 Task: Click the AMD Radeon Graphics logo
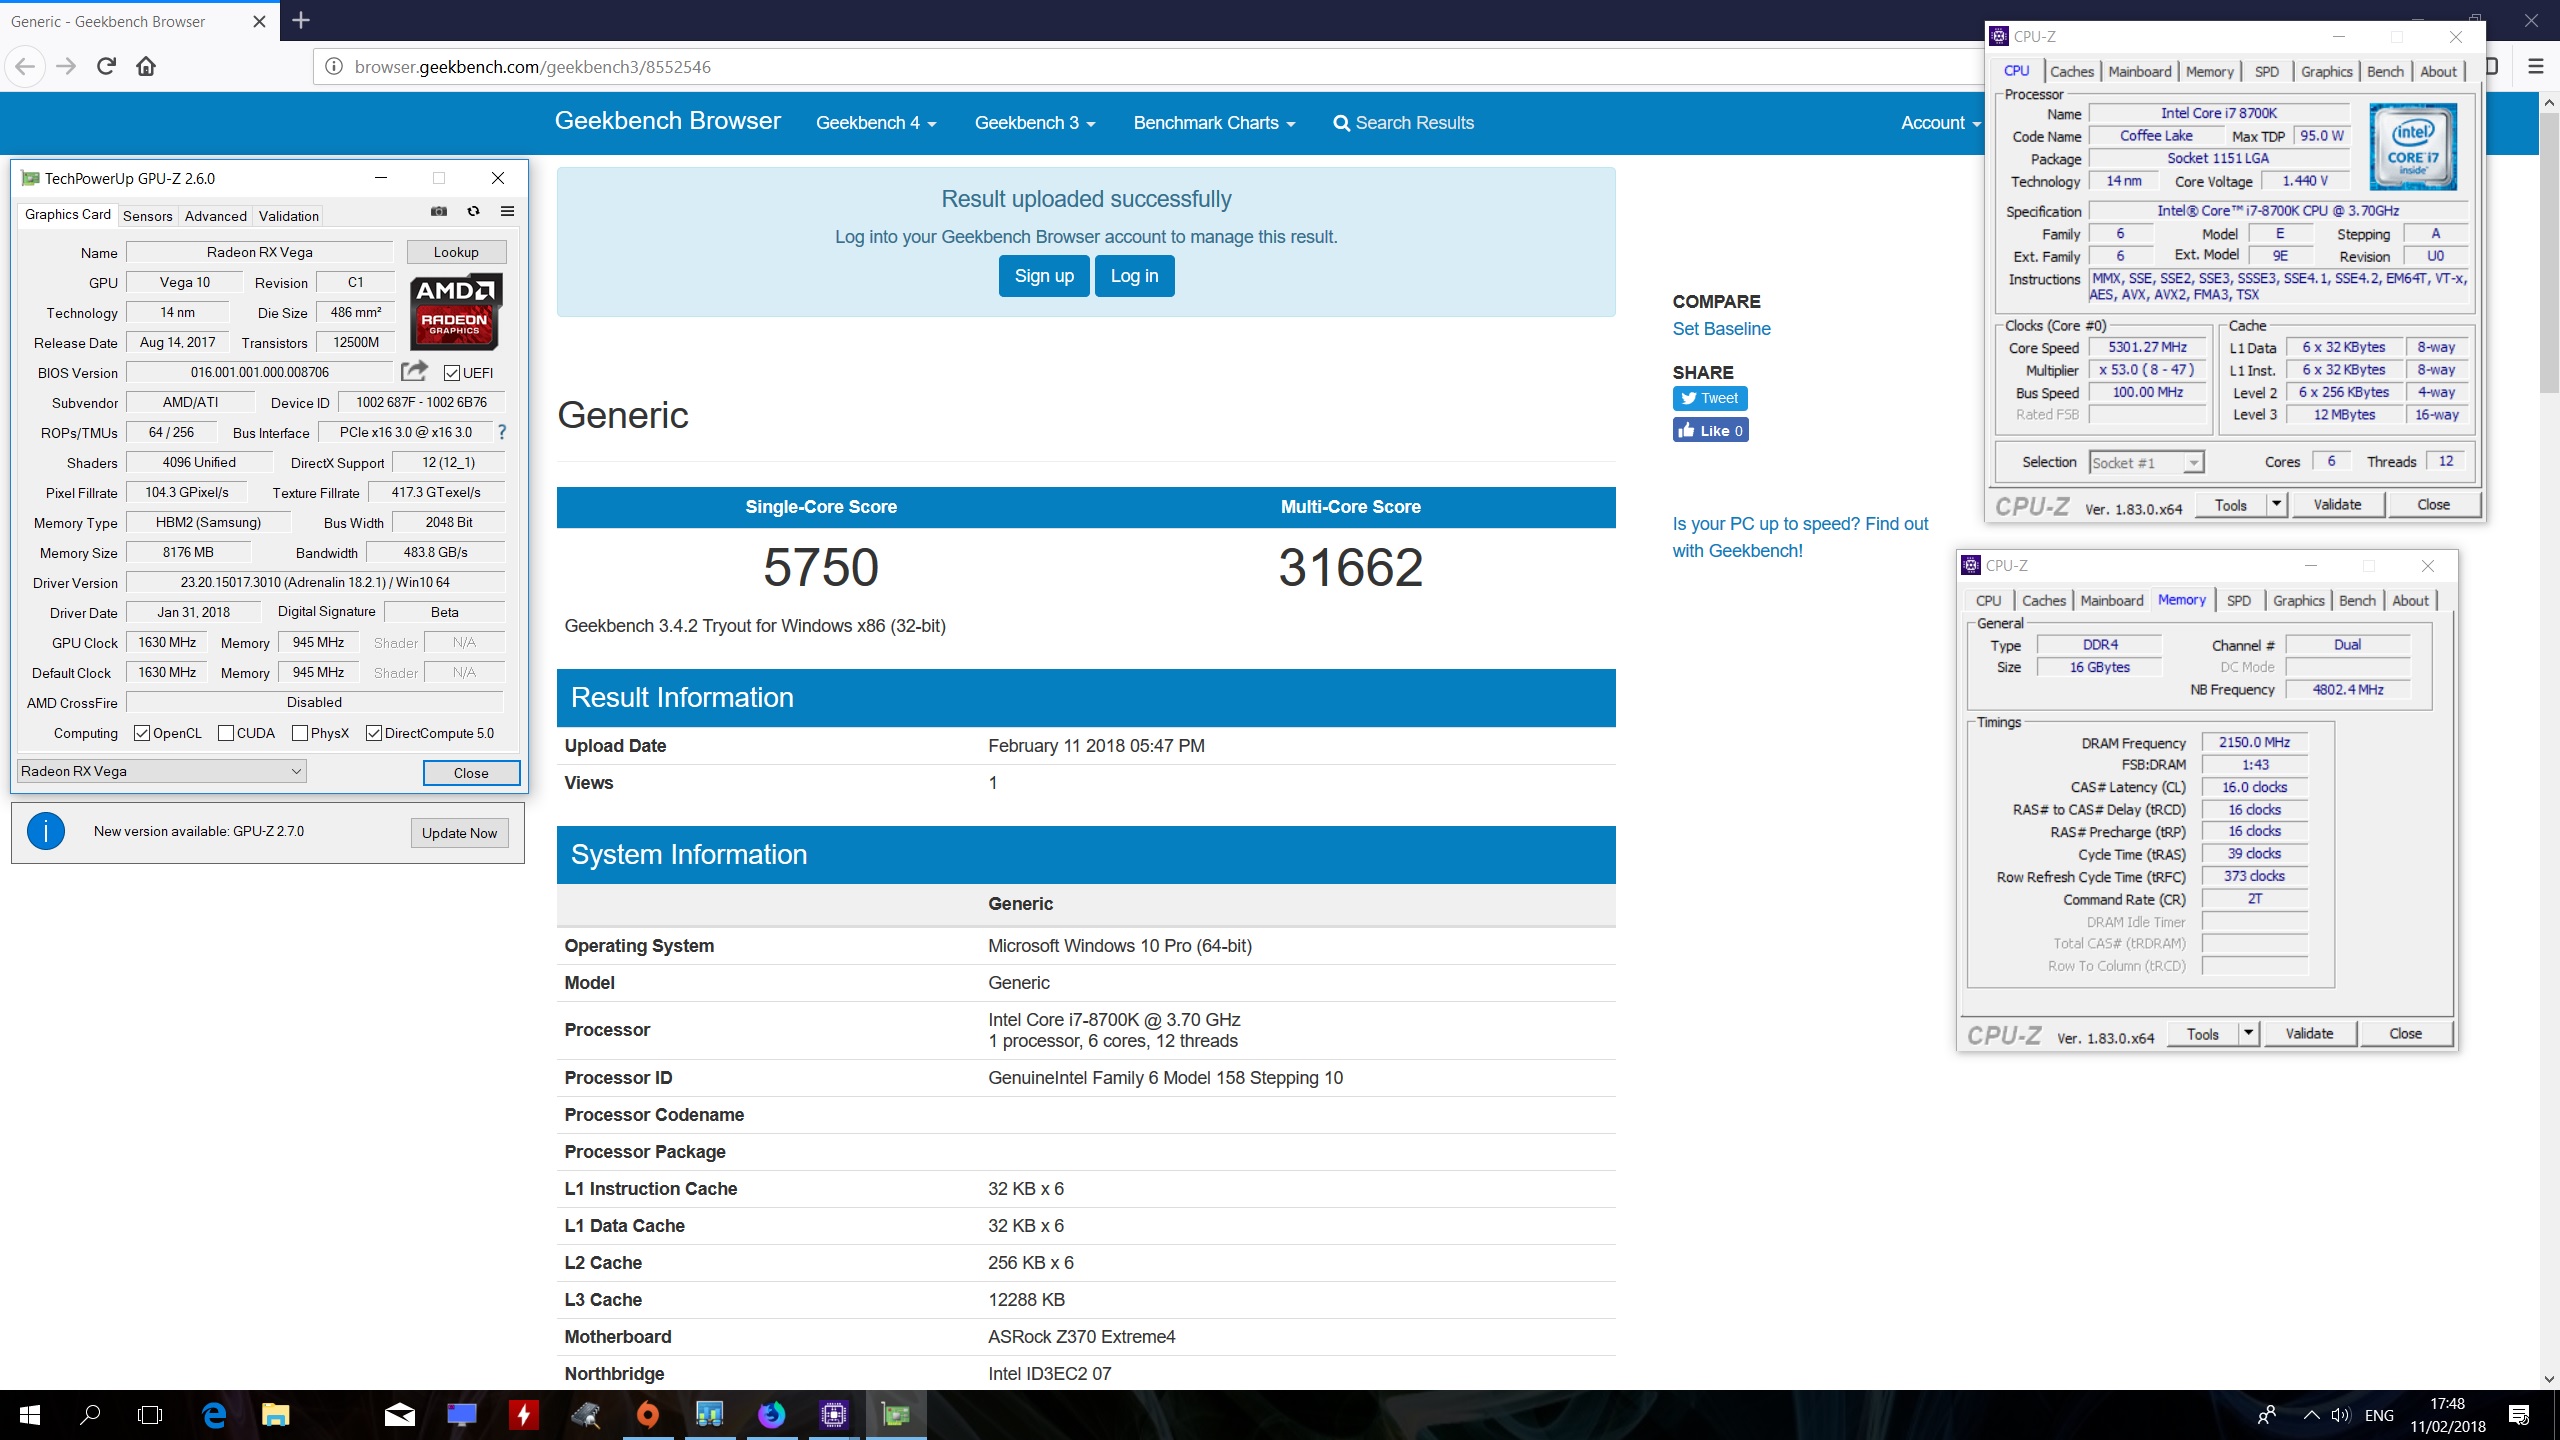456,311
